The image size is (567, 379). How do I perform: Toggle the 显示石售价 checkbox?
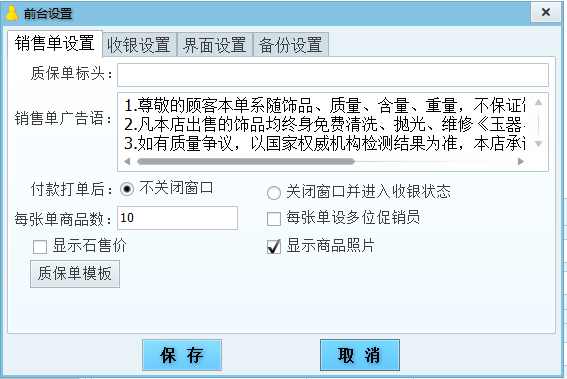coord(40,247)
